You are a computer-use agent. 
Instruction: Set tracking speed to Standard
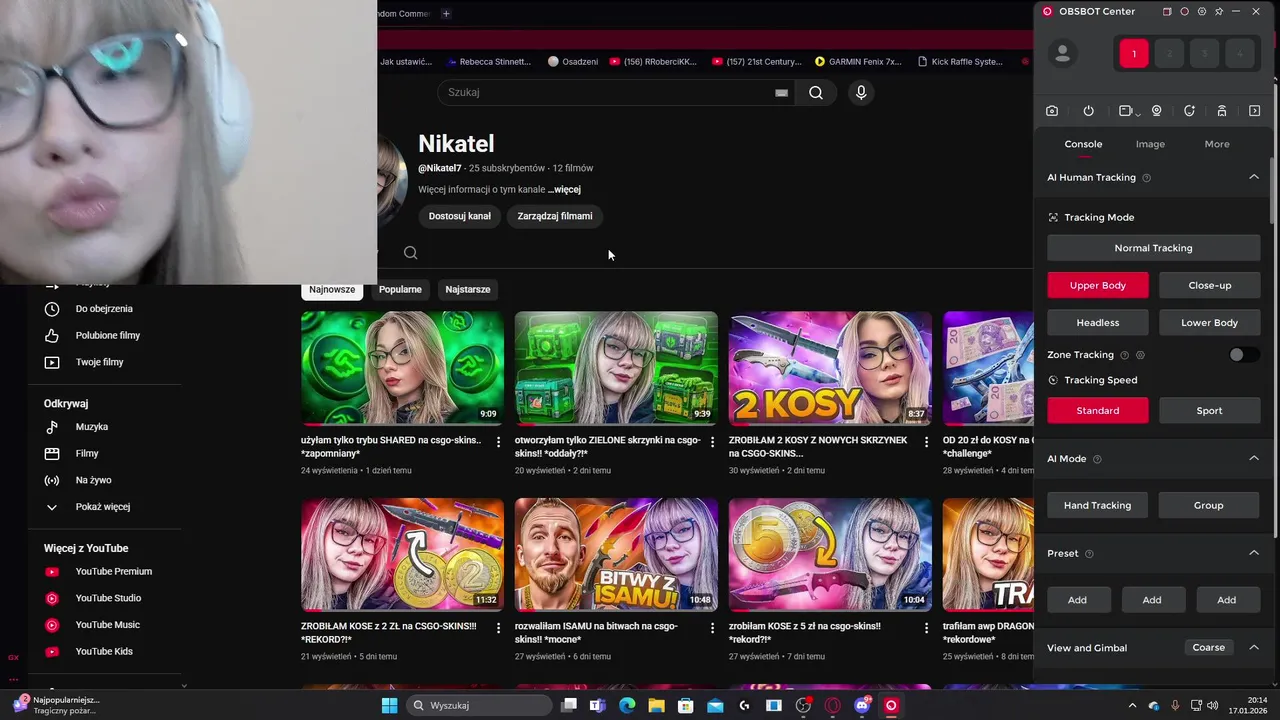click(1098, 410)
